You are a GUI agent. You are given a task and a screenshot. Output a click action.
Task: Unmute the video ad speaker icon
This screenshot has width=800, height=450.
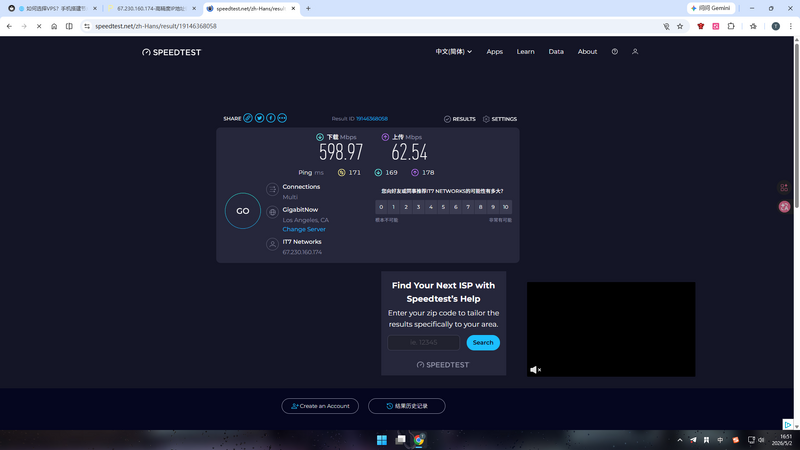(535, 370)
